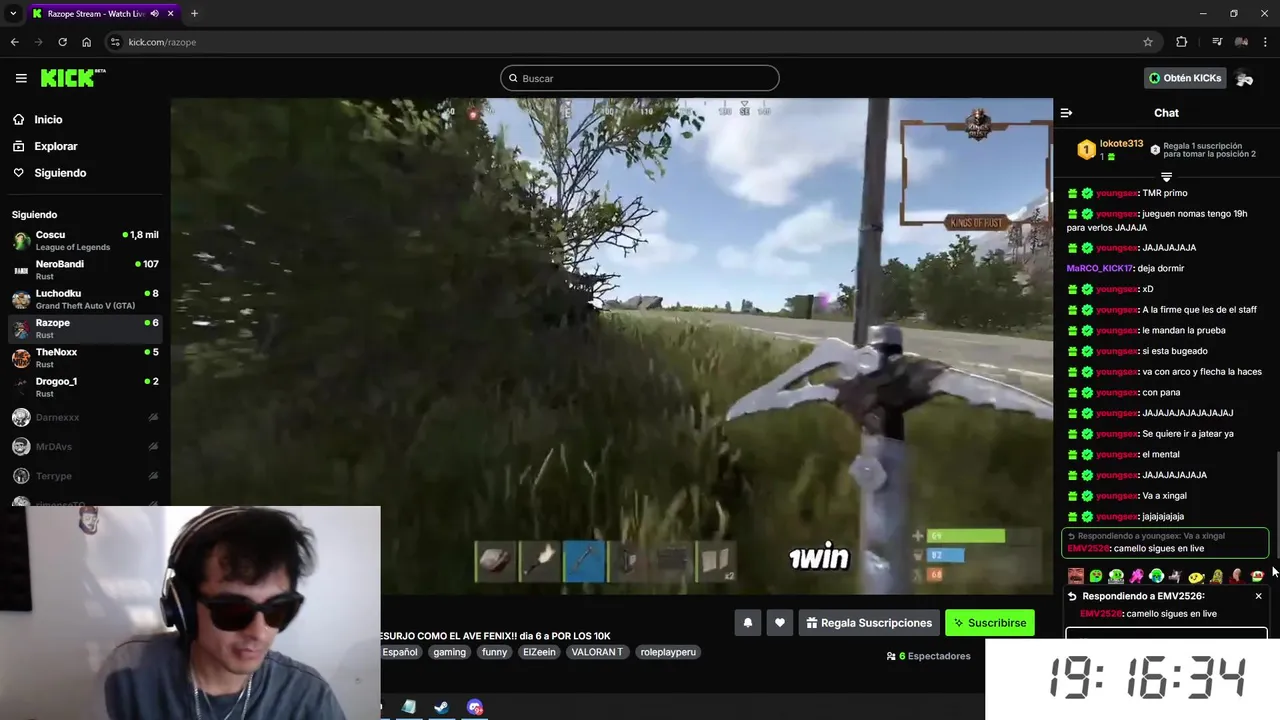Open NeroBandi's channel
This screenshot has height=720, width=1280.
[x=85, y=270]
